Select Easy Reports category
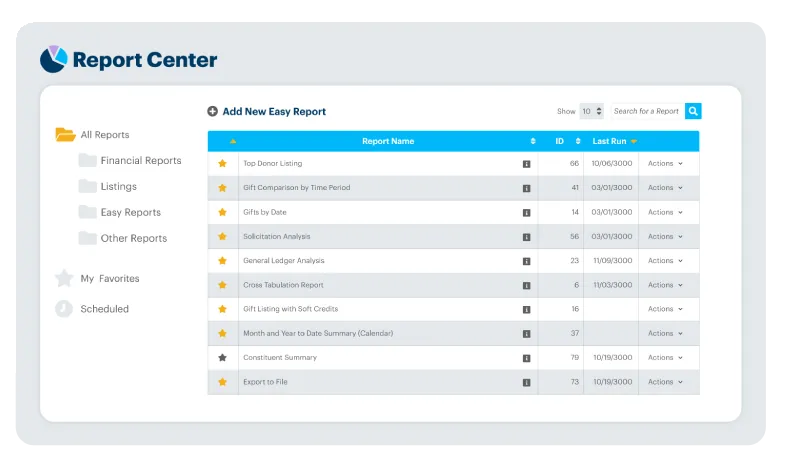This screenshot has width=788, height=468. [131, 212]
